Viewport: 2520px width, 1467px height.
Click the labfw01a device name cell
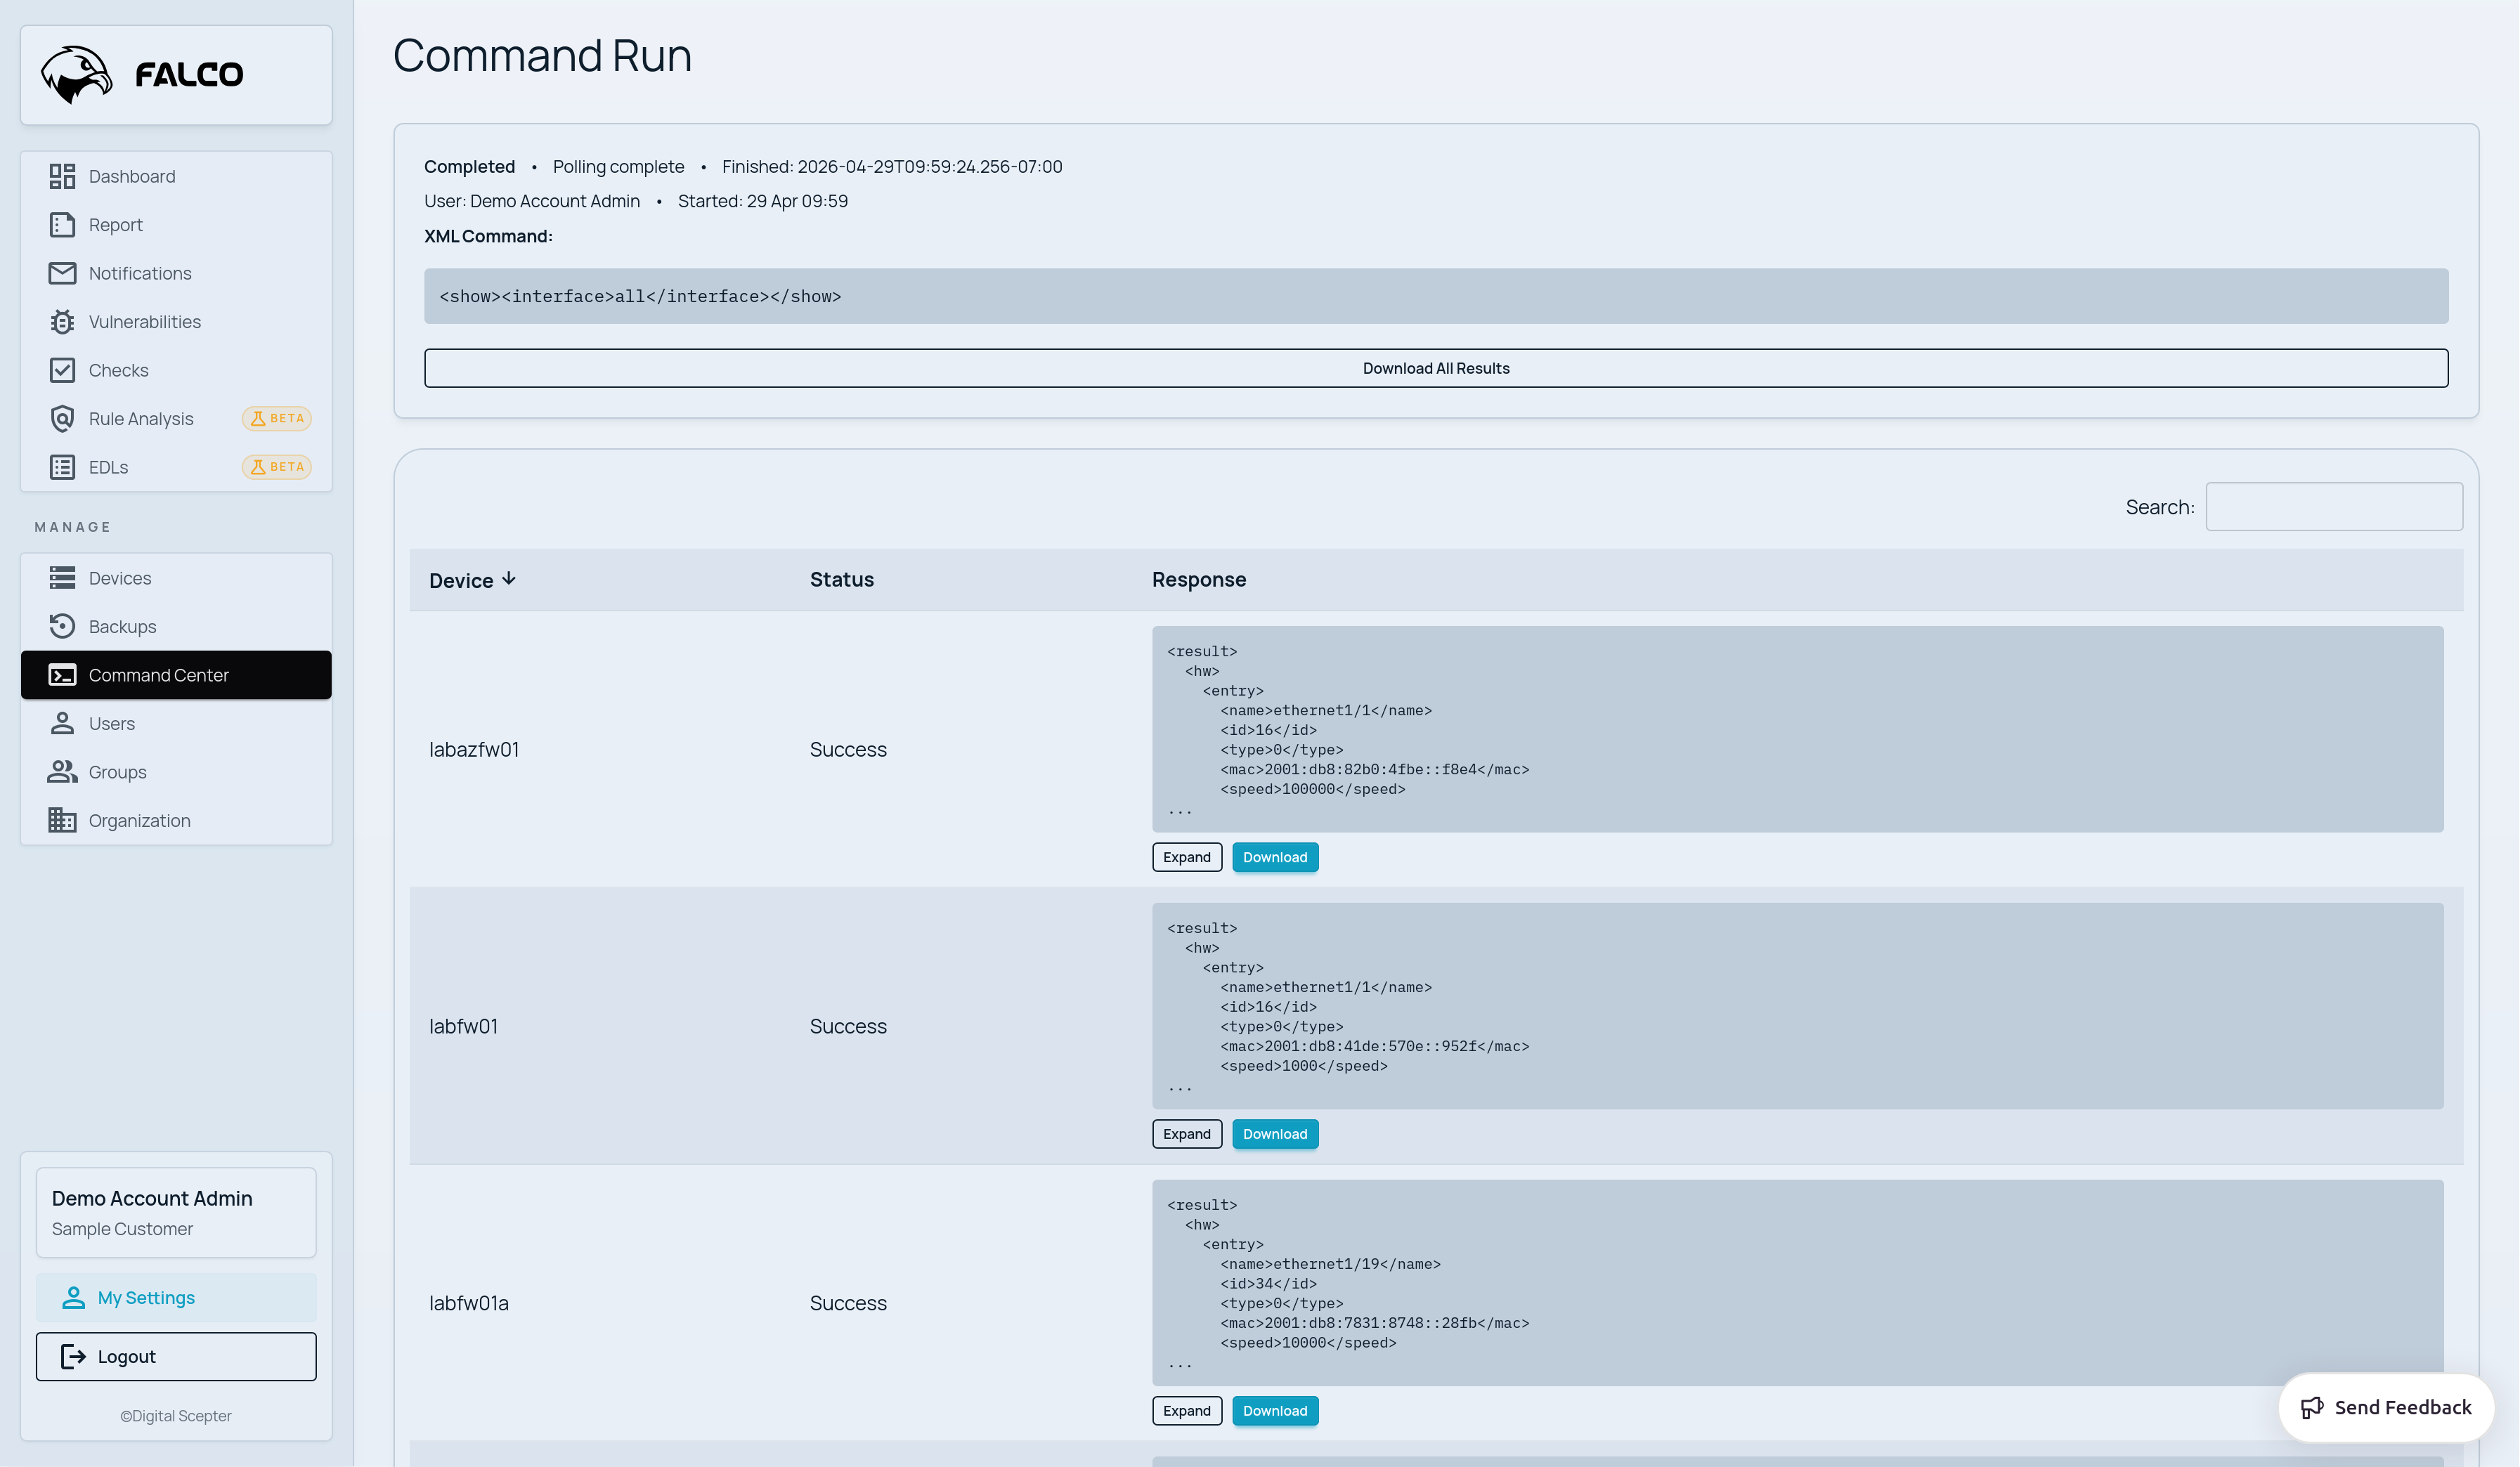tap(469, 1304)
